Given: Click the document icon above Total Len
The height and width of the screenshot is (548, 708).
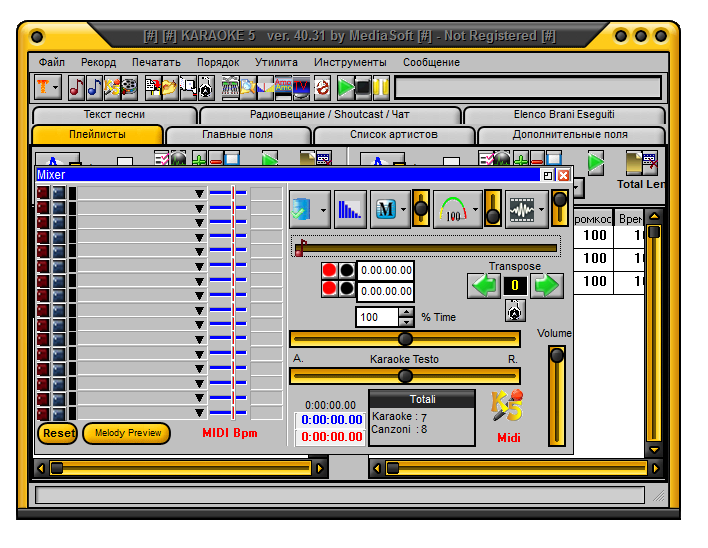Looking at the screenshot, I should [x=633, y=162].
